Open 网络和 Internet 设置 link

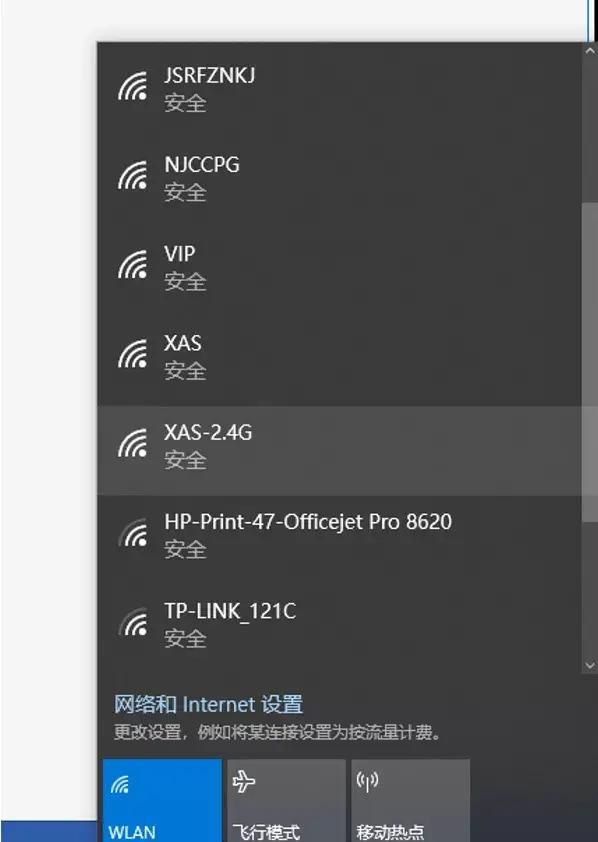(x=208, y=704)
